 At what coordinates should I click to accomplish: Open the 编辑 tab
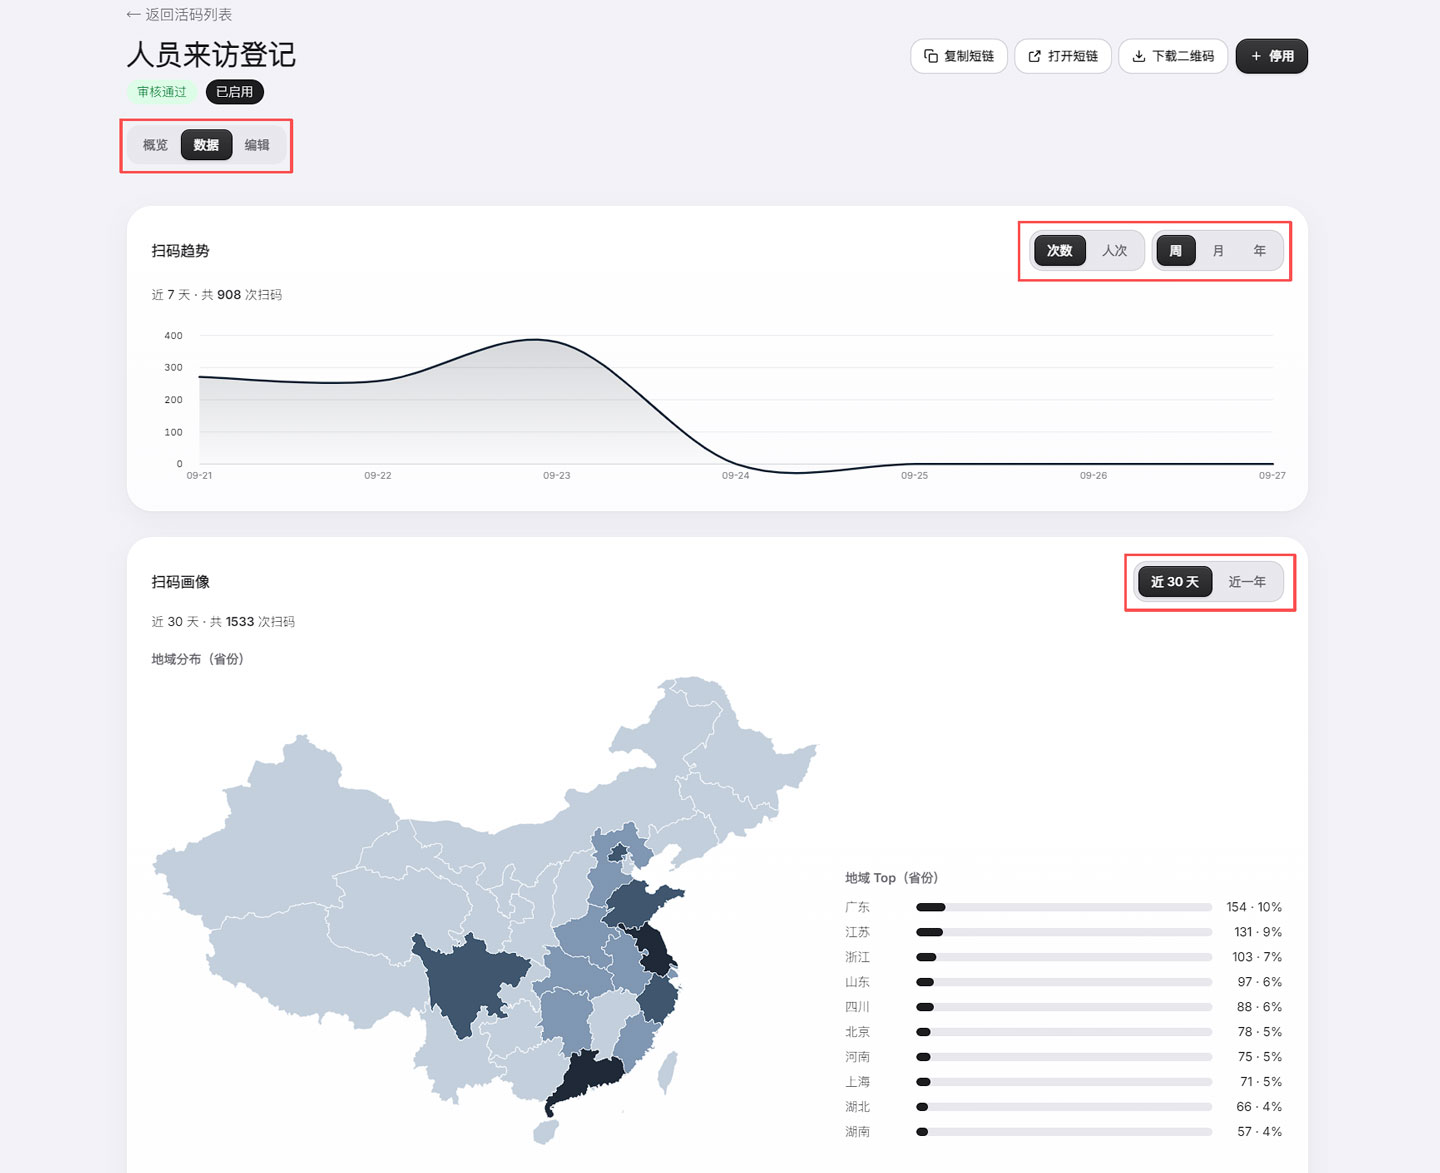[x=257, y=145]
